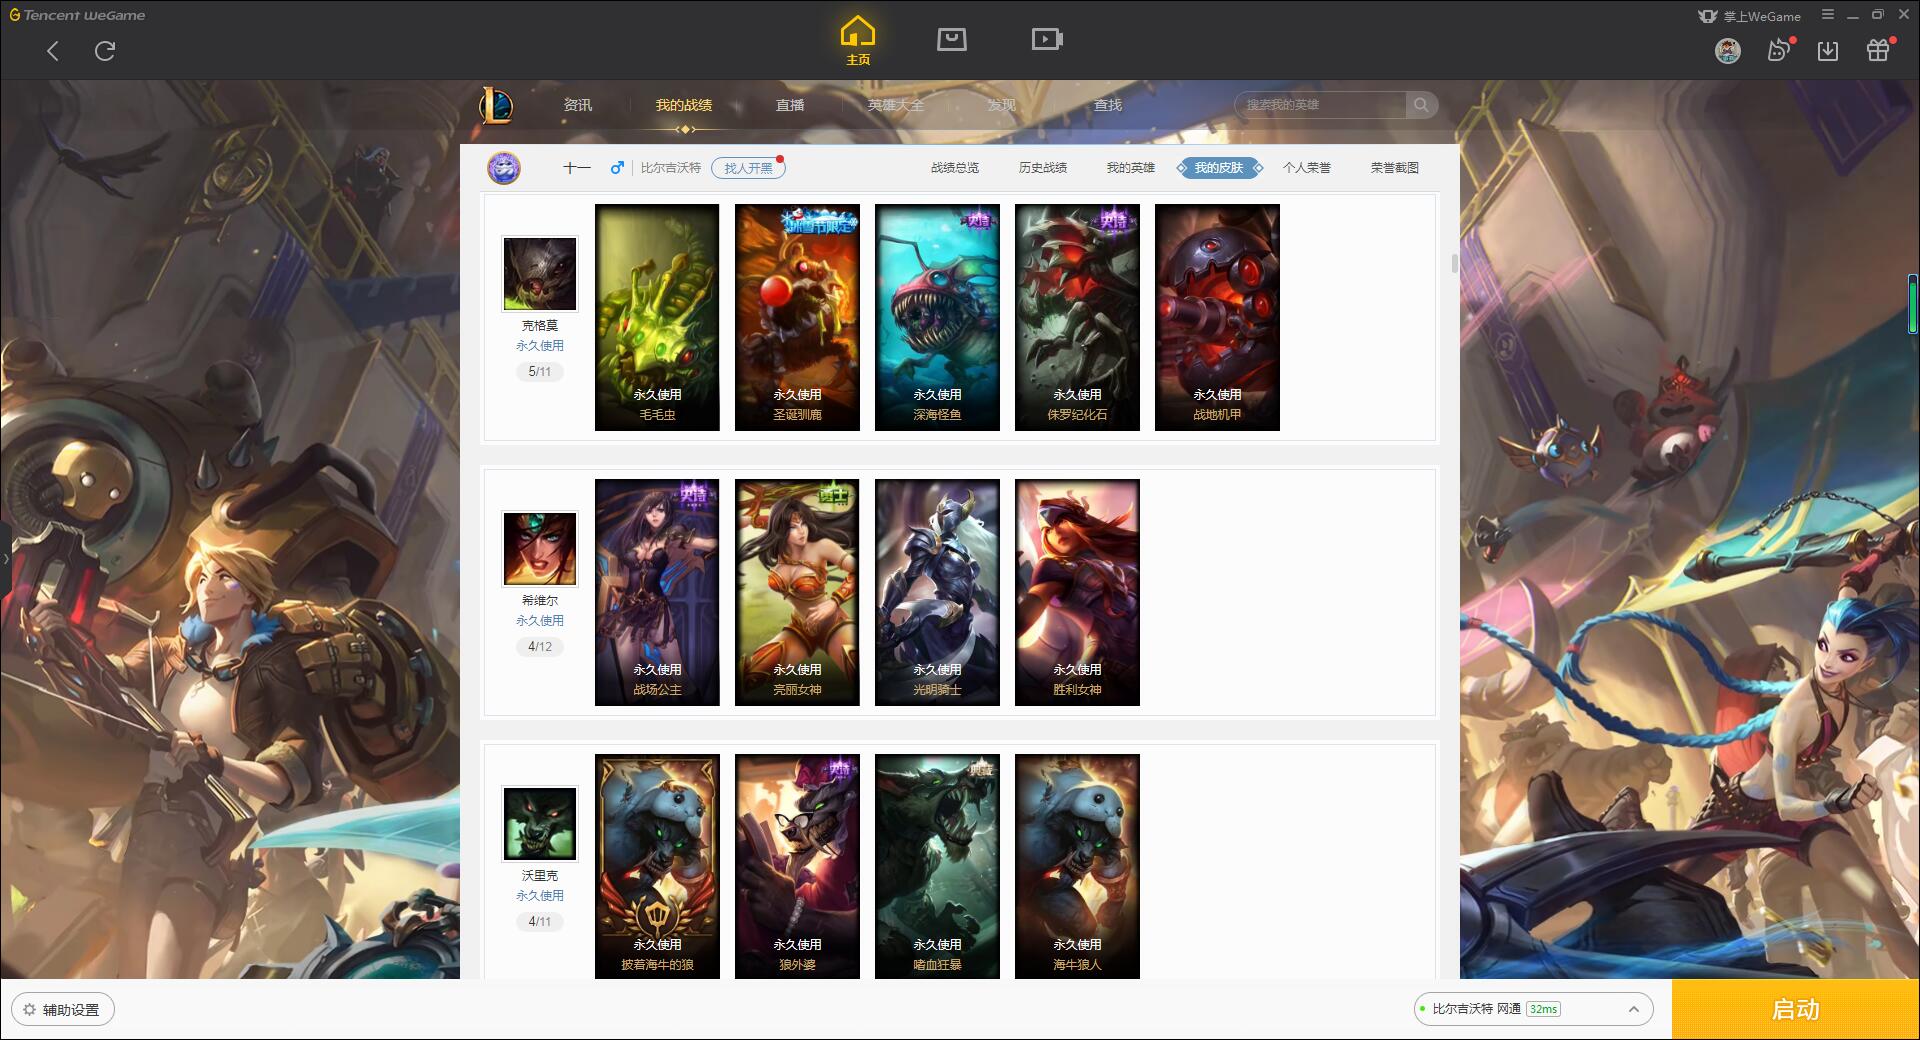The width and height of the screenshot is (1920, 1040).
Task: Click the 5/11 skin count badge
Action: tap(540, 372)
